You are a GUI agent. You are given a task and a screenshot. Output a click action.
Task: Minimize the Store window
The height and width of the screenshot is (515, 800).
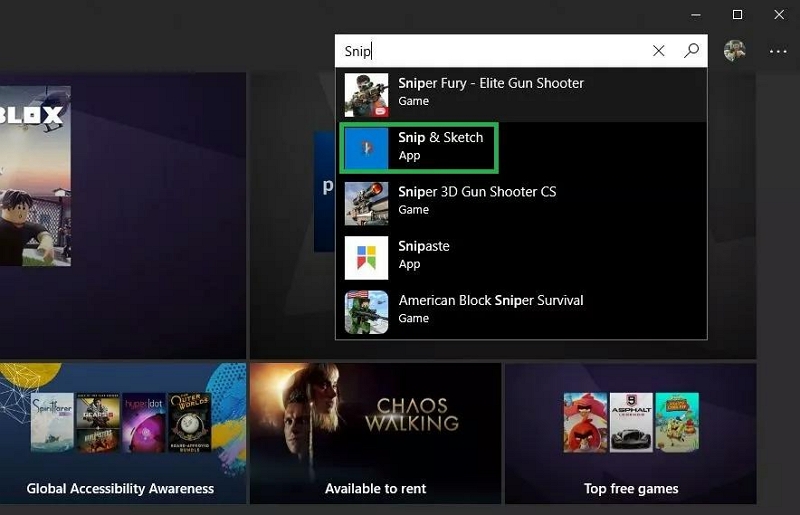click(695, 15)
